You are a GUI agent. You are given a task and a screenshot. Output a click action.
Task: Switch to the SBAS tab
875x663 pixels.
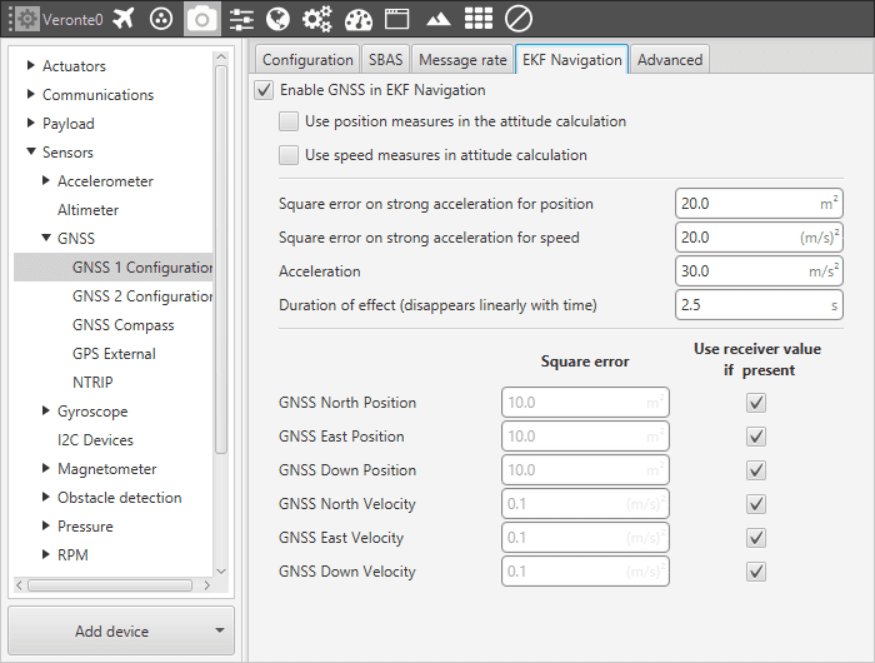[x=386, y=60]
